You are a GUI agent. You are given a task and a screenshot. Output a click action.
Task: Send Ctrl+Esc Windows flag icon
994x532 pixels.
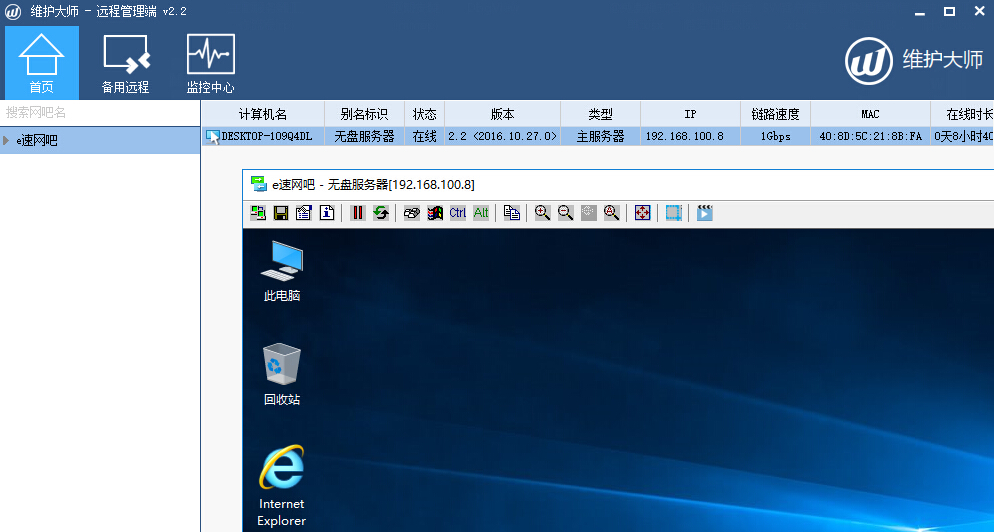click(434, 213)
